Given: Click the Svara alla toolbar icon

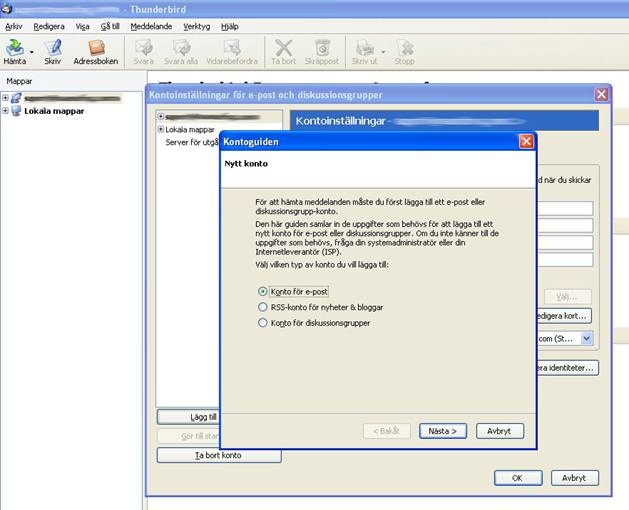Looking at the screenshot, I should [181, 48].
